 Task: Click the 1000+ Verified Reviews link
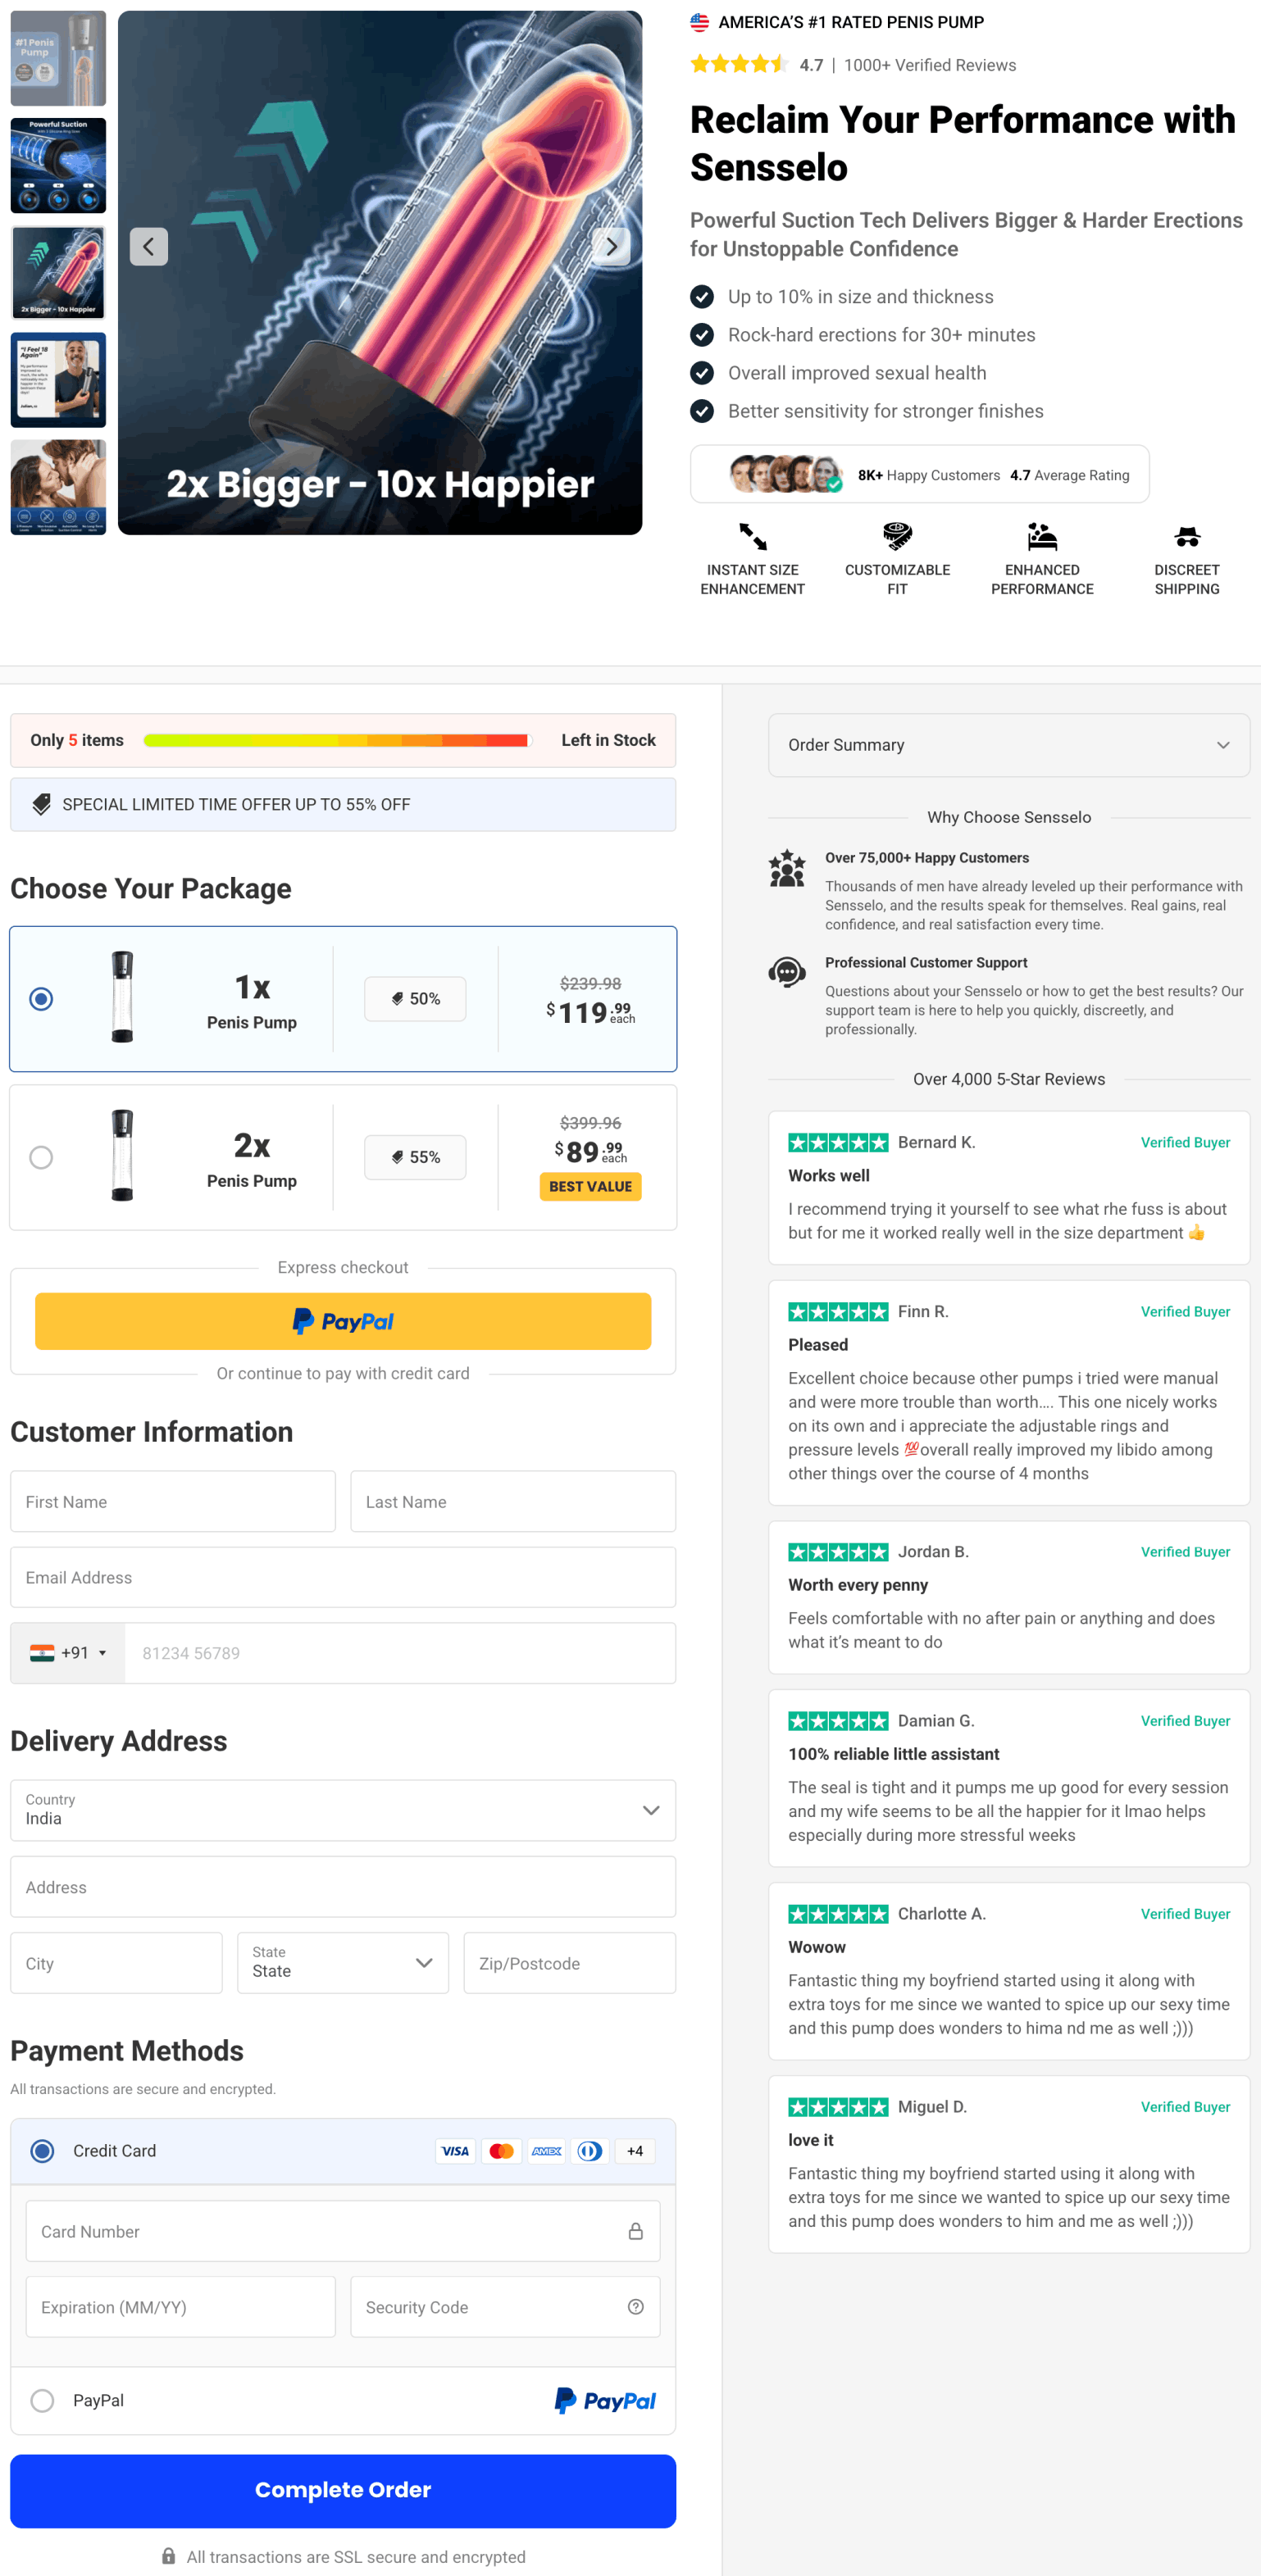[x=930, y=65]
